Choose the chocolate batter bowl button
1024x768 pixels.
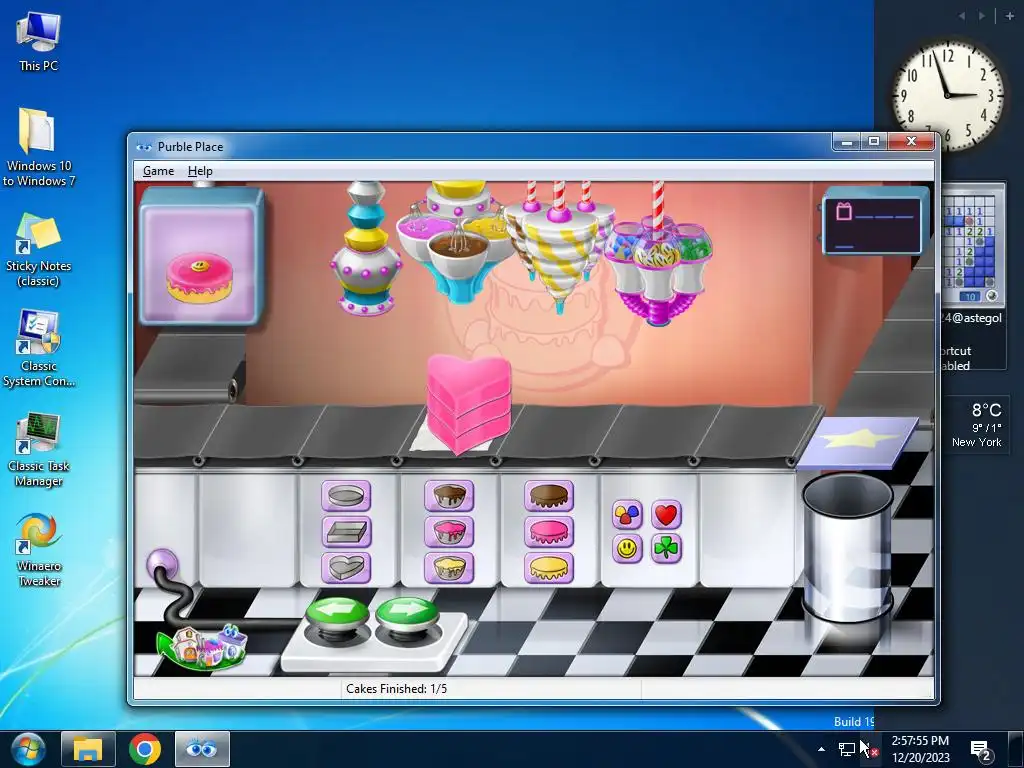click(x=449, y=496)
